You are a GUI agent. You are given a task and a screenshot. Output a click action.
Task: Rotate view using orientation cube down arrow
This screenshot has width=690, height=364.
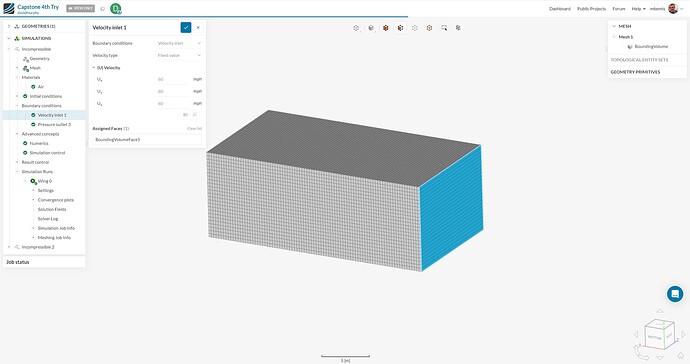point(660,357)
